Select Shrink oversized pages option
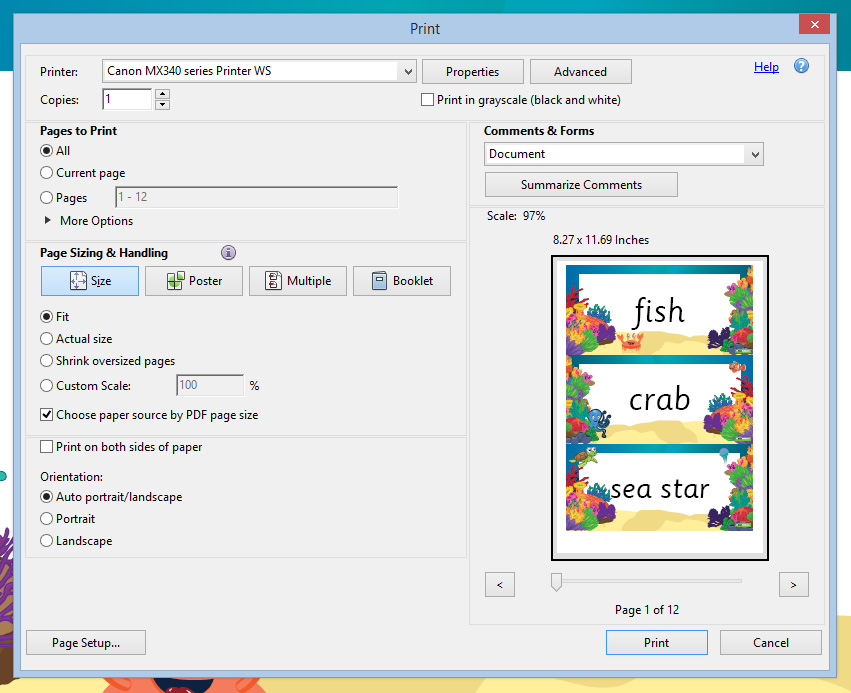The height and width of the screenshot is (693, 851). click(x=47, y=361)
